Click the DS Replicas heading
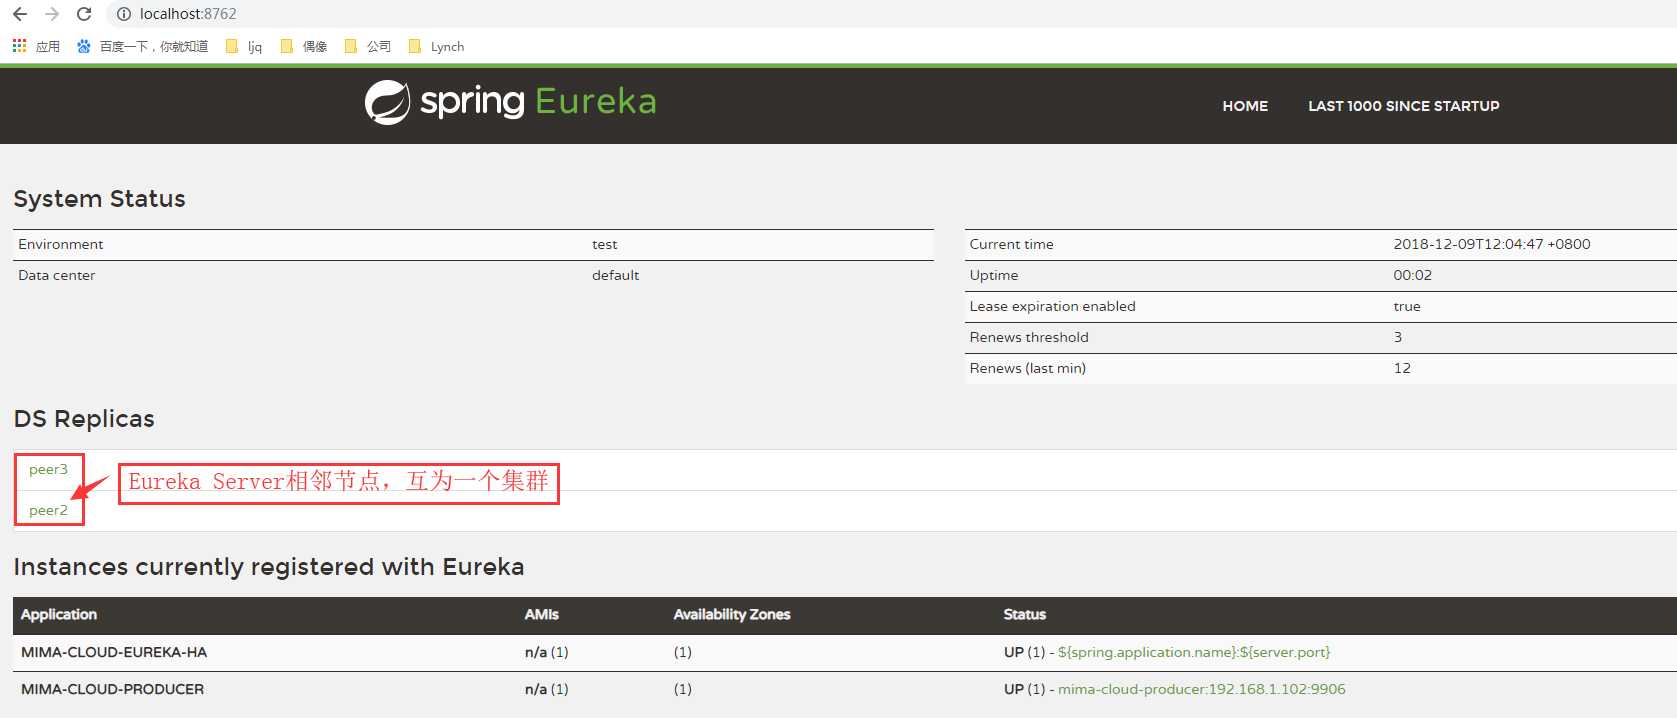 click(x=84, y=419)
